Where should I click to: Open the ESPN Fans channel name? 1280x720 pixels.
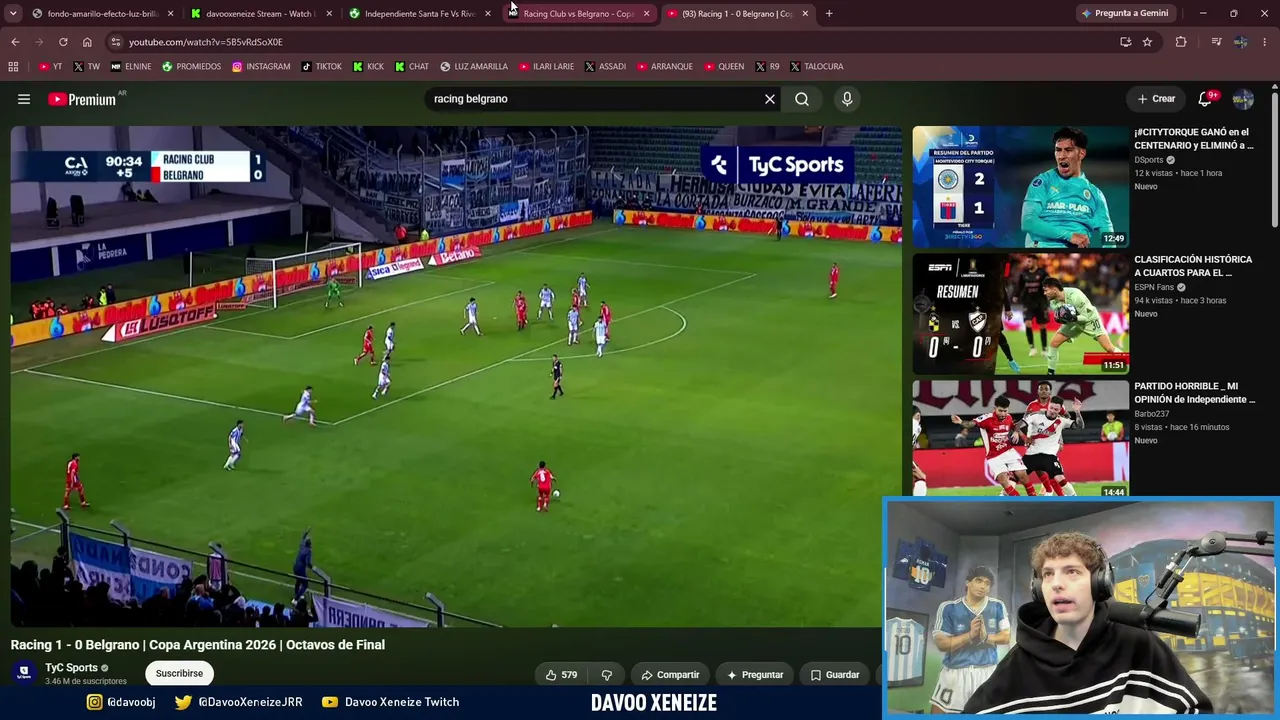click(x=1154, y=287)
